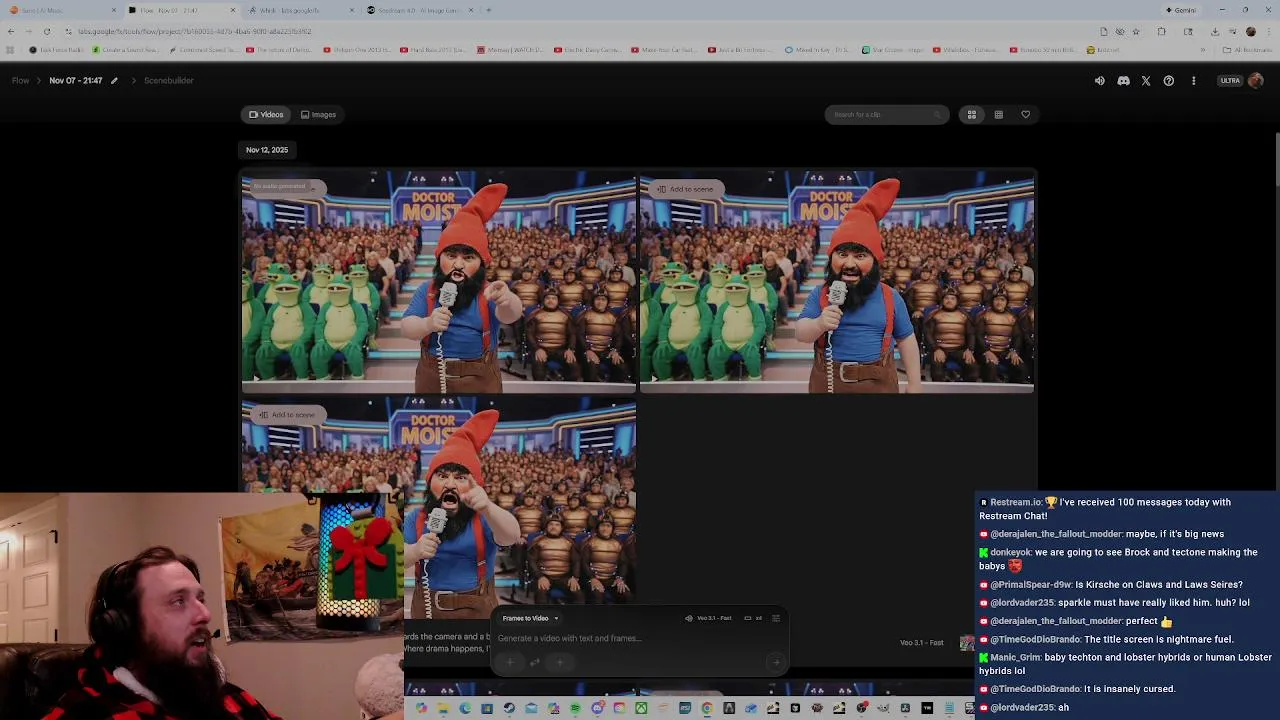1280x720 pixels.
Task: Open Spotify from the taskbar
Action: [575, 709]
